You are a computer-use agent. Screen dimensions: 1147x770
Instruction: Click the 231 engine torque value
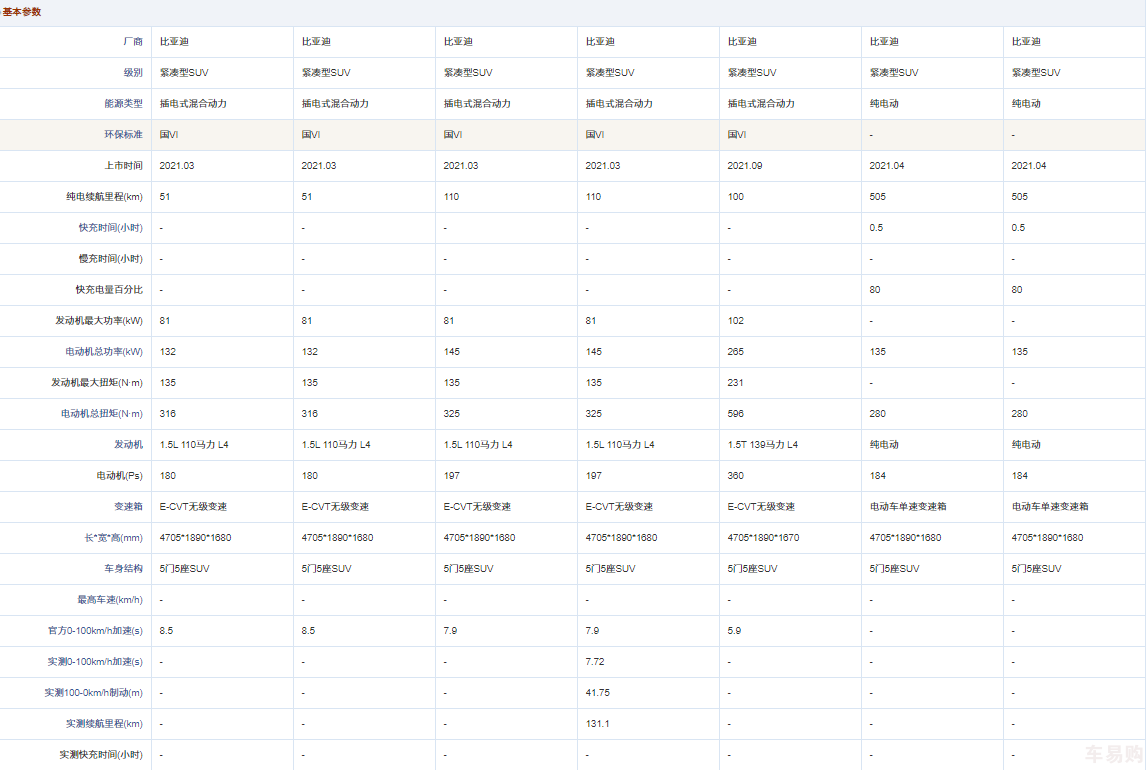click(736, 382)
